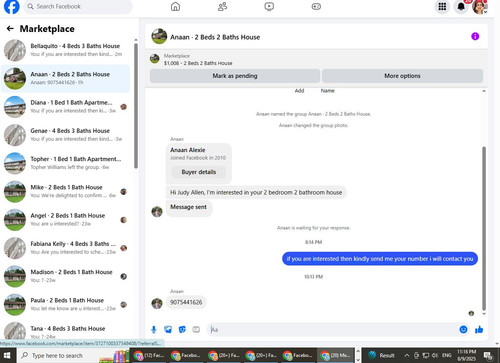Go back using the Marketplace arrow

pyautogui.click(x=10, y=29)
